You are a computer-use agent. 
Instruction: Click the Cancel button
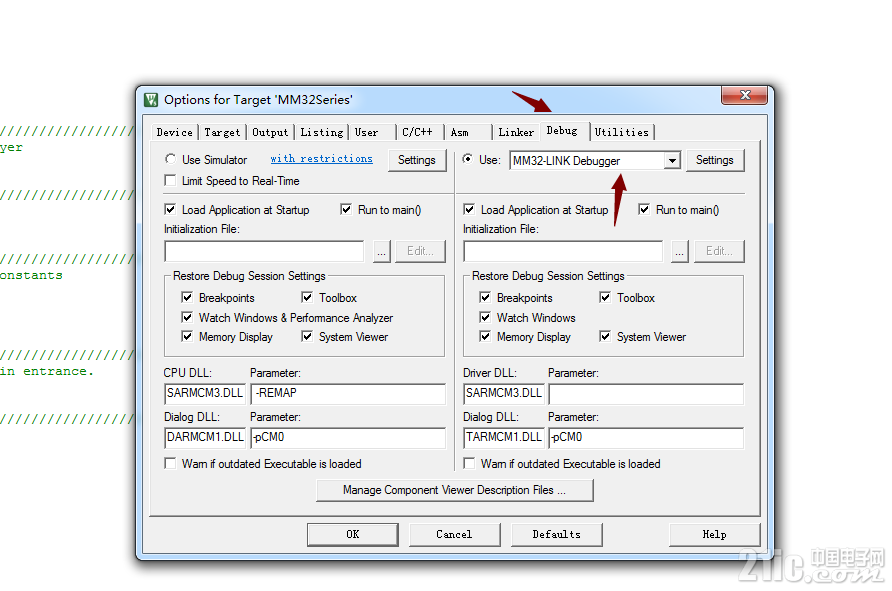click(x=454, y=535)
